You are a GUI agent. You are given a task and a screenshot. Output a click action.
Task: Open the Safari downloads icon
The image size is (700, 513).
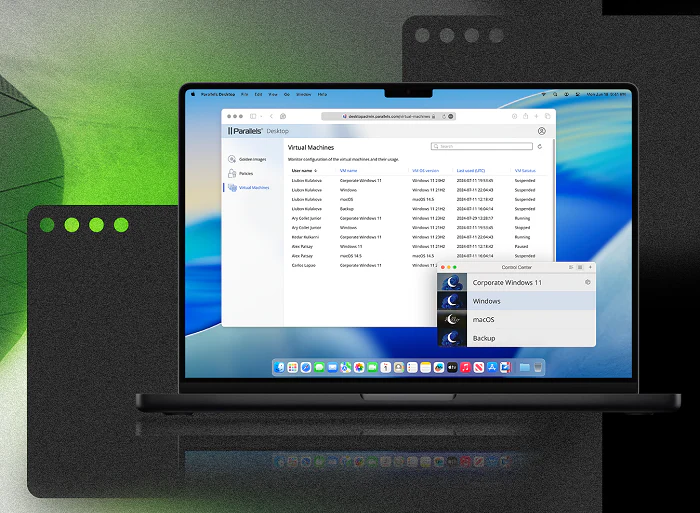[x=514, y=116]
